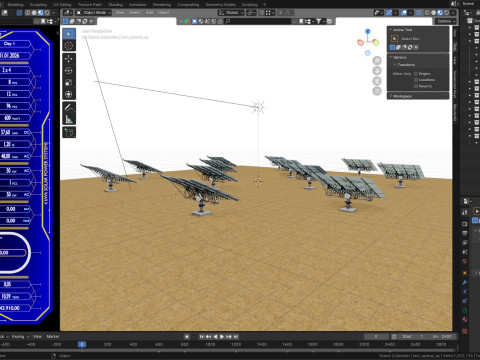Click the current frame marker on timeline
The width and height of the screenshot is (480, 360).
click(x=82, y=344)
